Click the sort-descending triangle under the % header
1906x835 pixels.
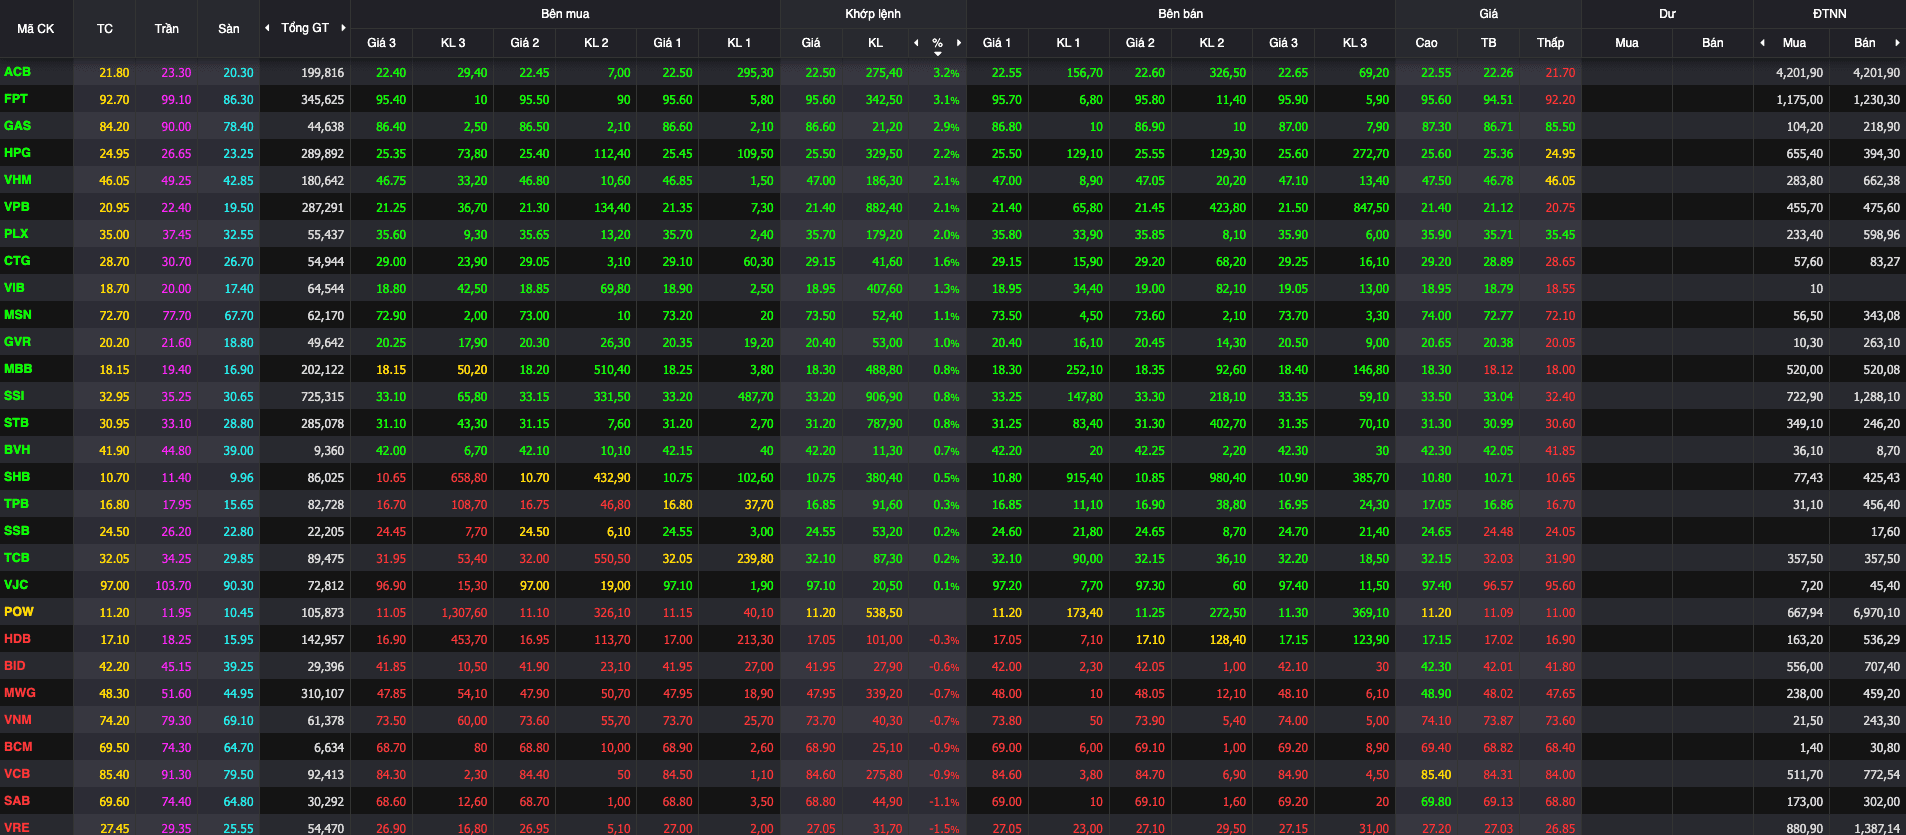(x=938, y=53)
